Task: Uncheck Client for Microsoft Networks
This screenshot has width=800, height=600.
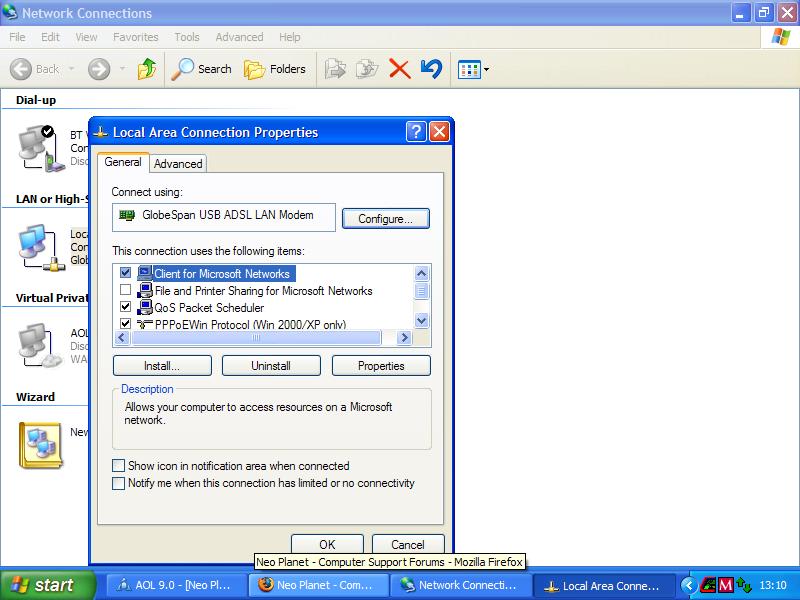Action: (x=125, y=273)
